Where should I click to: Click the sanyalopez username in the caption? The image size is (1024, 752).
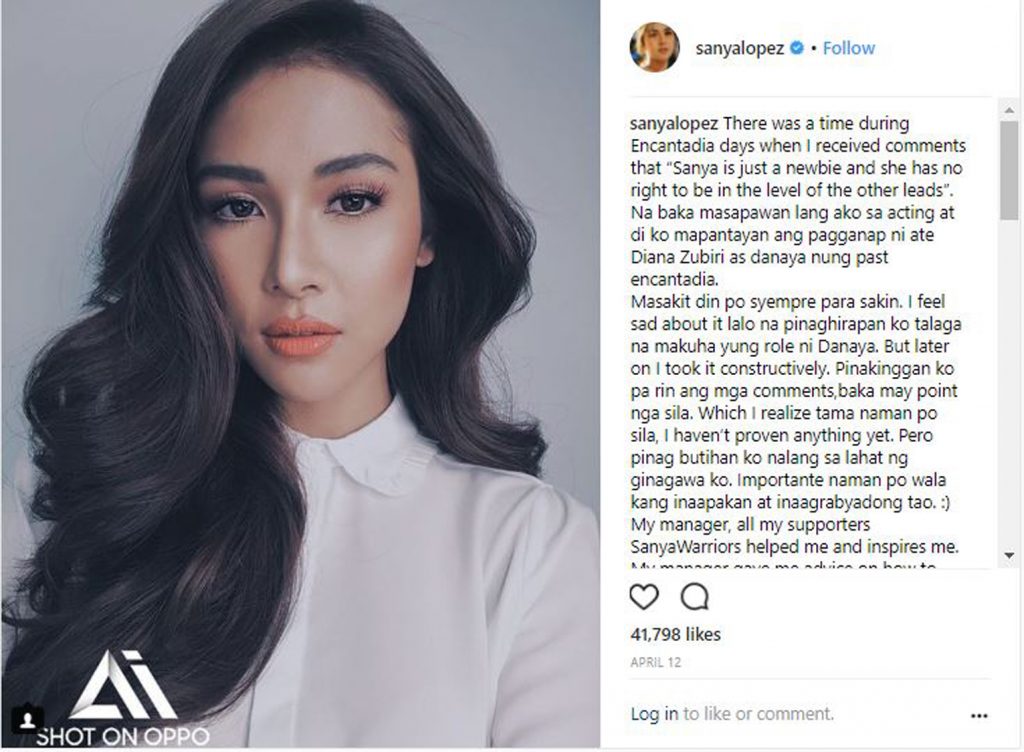click(674, 124)
